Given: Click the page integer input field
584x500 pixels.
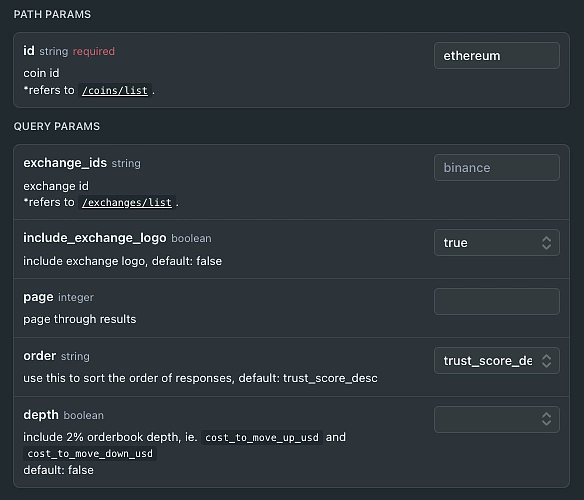Looking at the screenshot, I should [x=496, y=301].
